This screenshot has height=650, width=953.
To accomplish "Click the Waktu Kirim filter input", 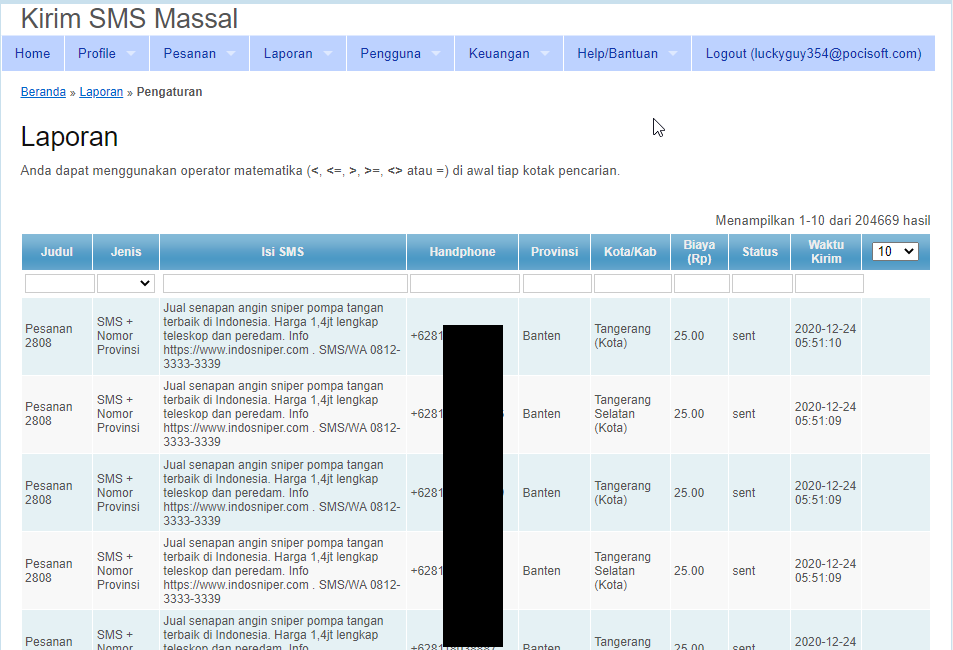I will [x=829, y=283].
